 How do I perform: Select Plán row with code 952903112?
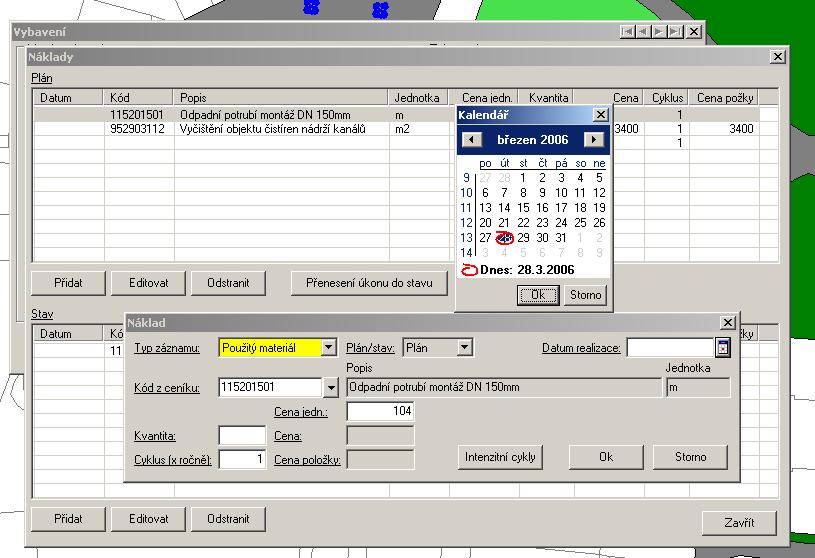point(396,129)
